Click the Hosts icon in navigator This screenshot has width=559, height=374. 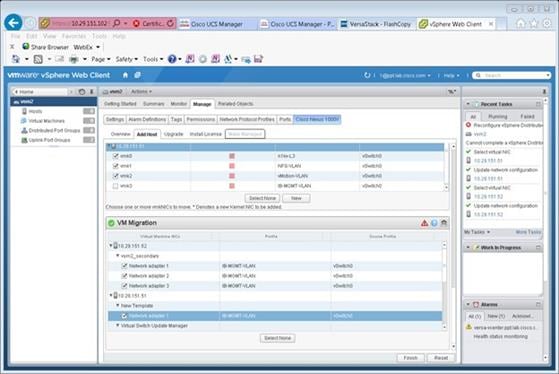point(25,111)
